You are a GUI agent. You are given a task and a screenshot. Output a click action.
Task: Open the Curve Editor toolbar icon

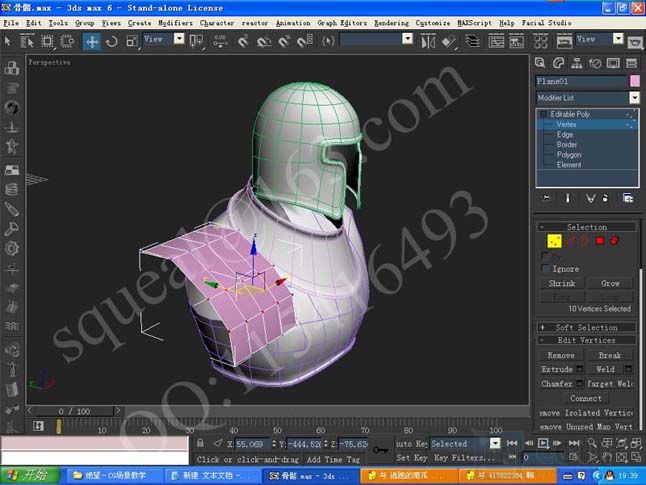496,41
